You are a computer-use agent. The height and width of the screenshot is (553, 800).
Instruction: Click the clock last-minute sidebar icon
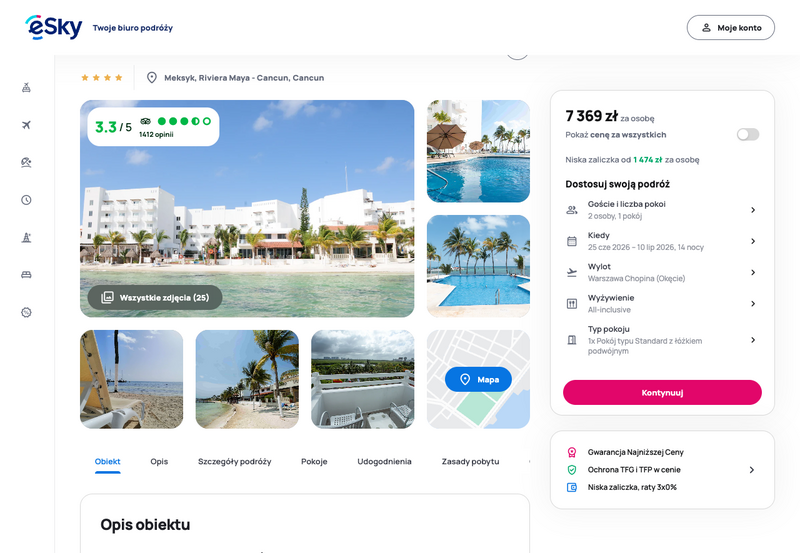click(x=27, y=200)
